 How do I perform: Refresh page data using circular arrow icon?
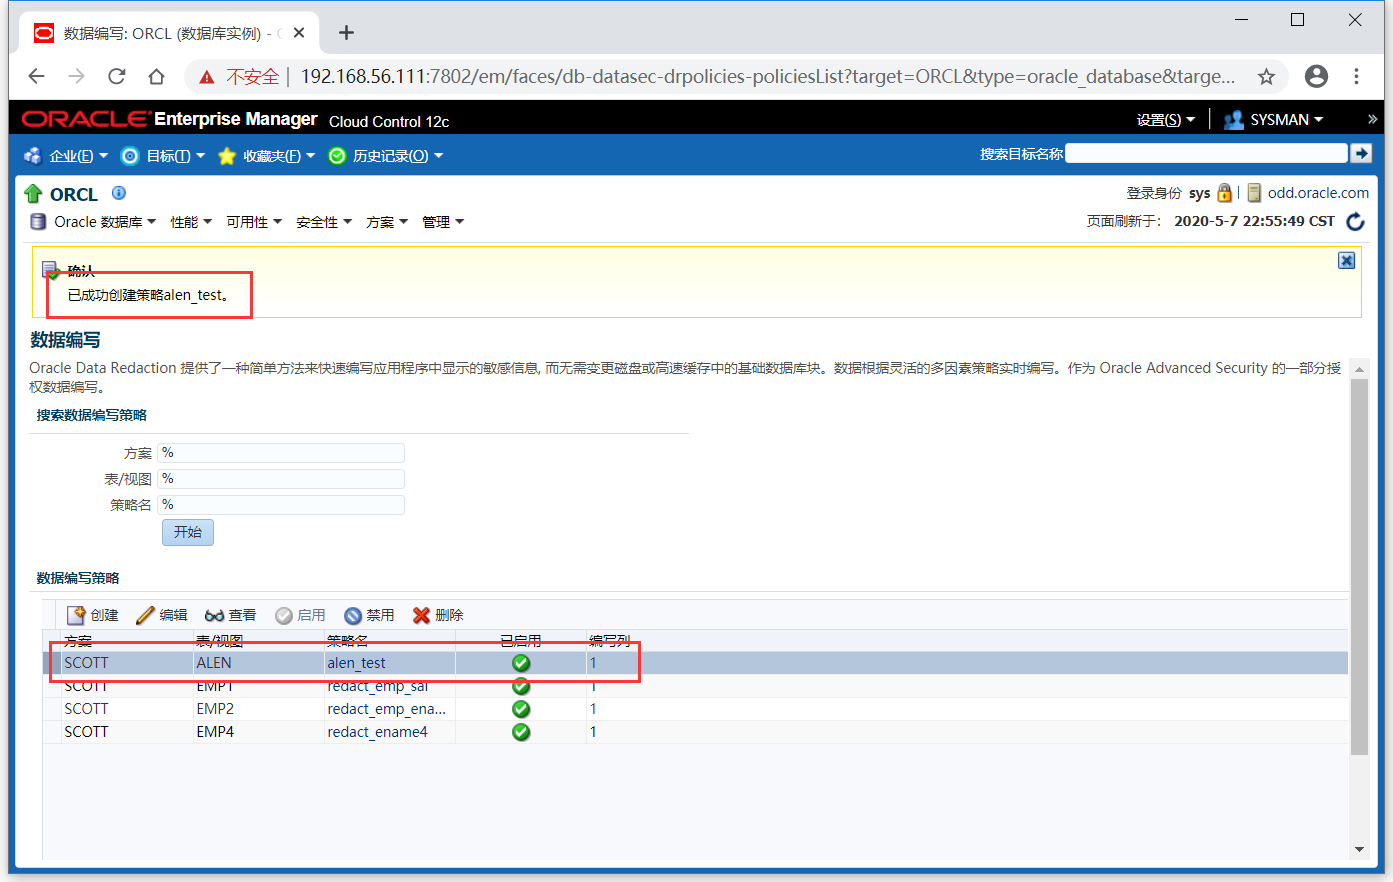click(1356, 221)
